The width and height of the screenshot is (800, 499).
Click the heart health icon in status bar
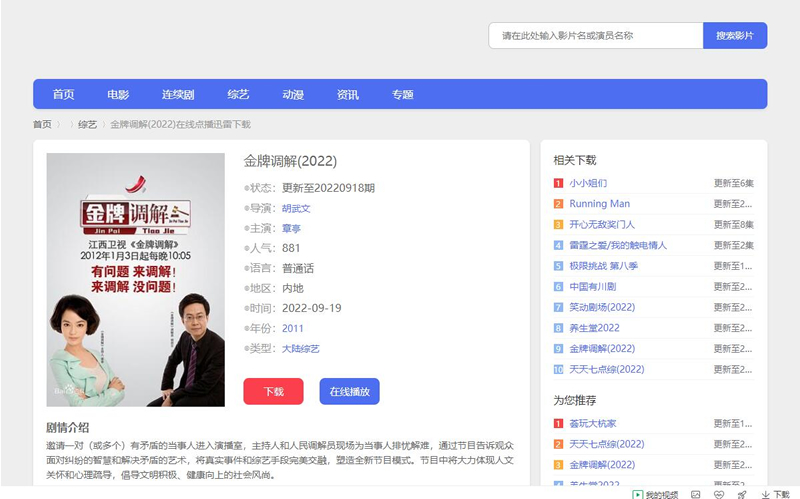pyautogui.click(x=720, y=494)
